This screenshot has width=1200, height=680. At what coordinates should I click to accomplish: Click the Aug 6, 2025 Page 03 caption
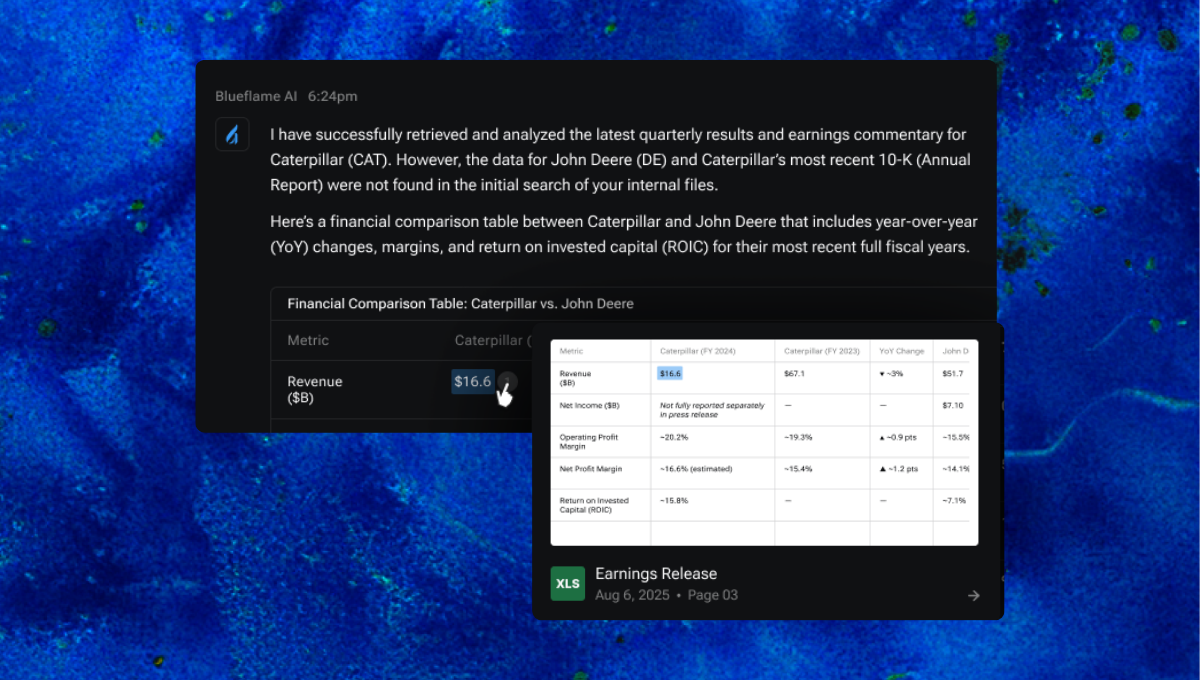coord(666,595)
